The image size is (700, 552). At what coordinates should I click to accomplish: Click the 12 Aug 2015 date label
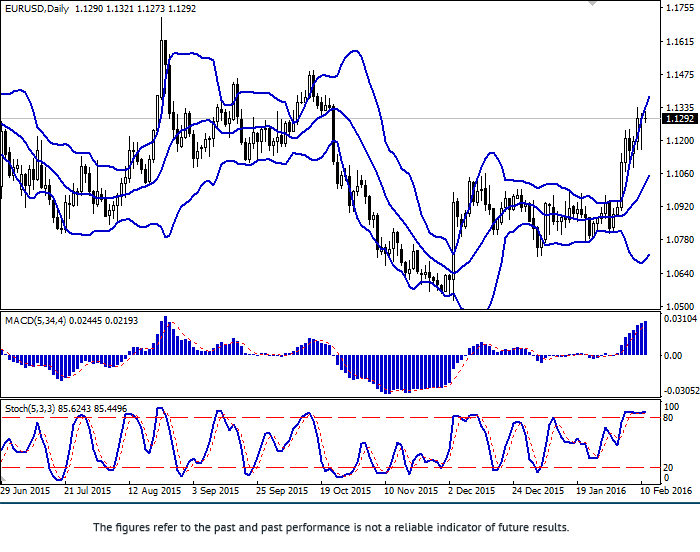[x=154, y=491]
